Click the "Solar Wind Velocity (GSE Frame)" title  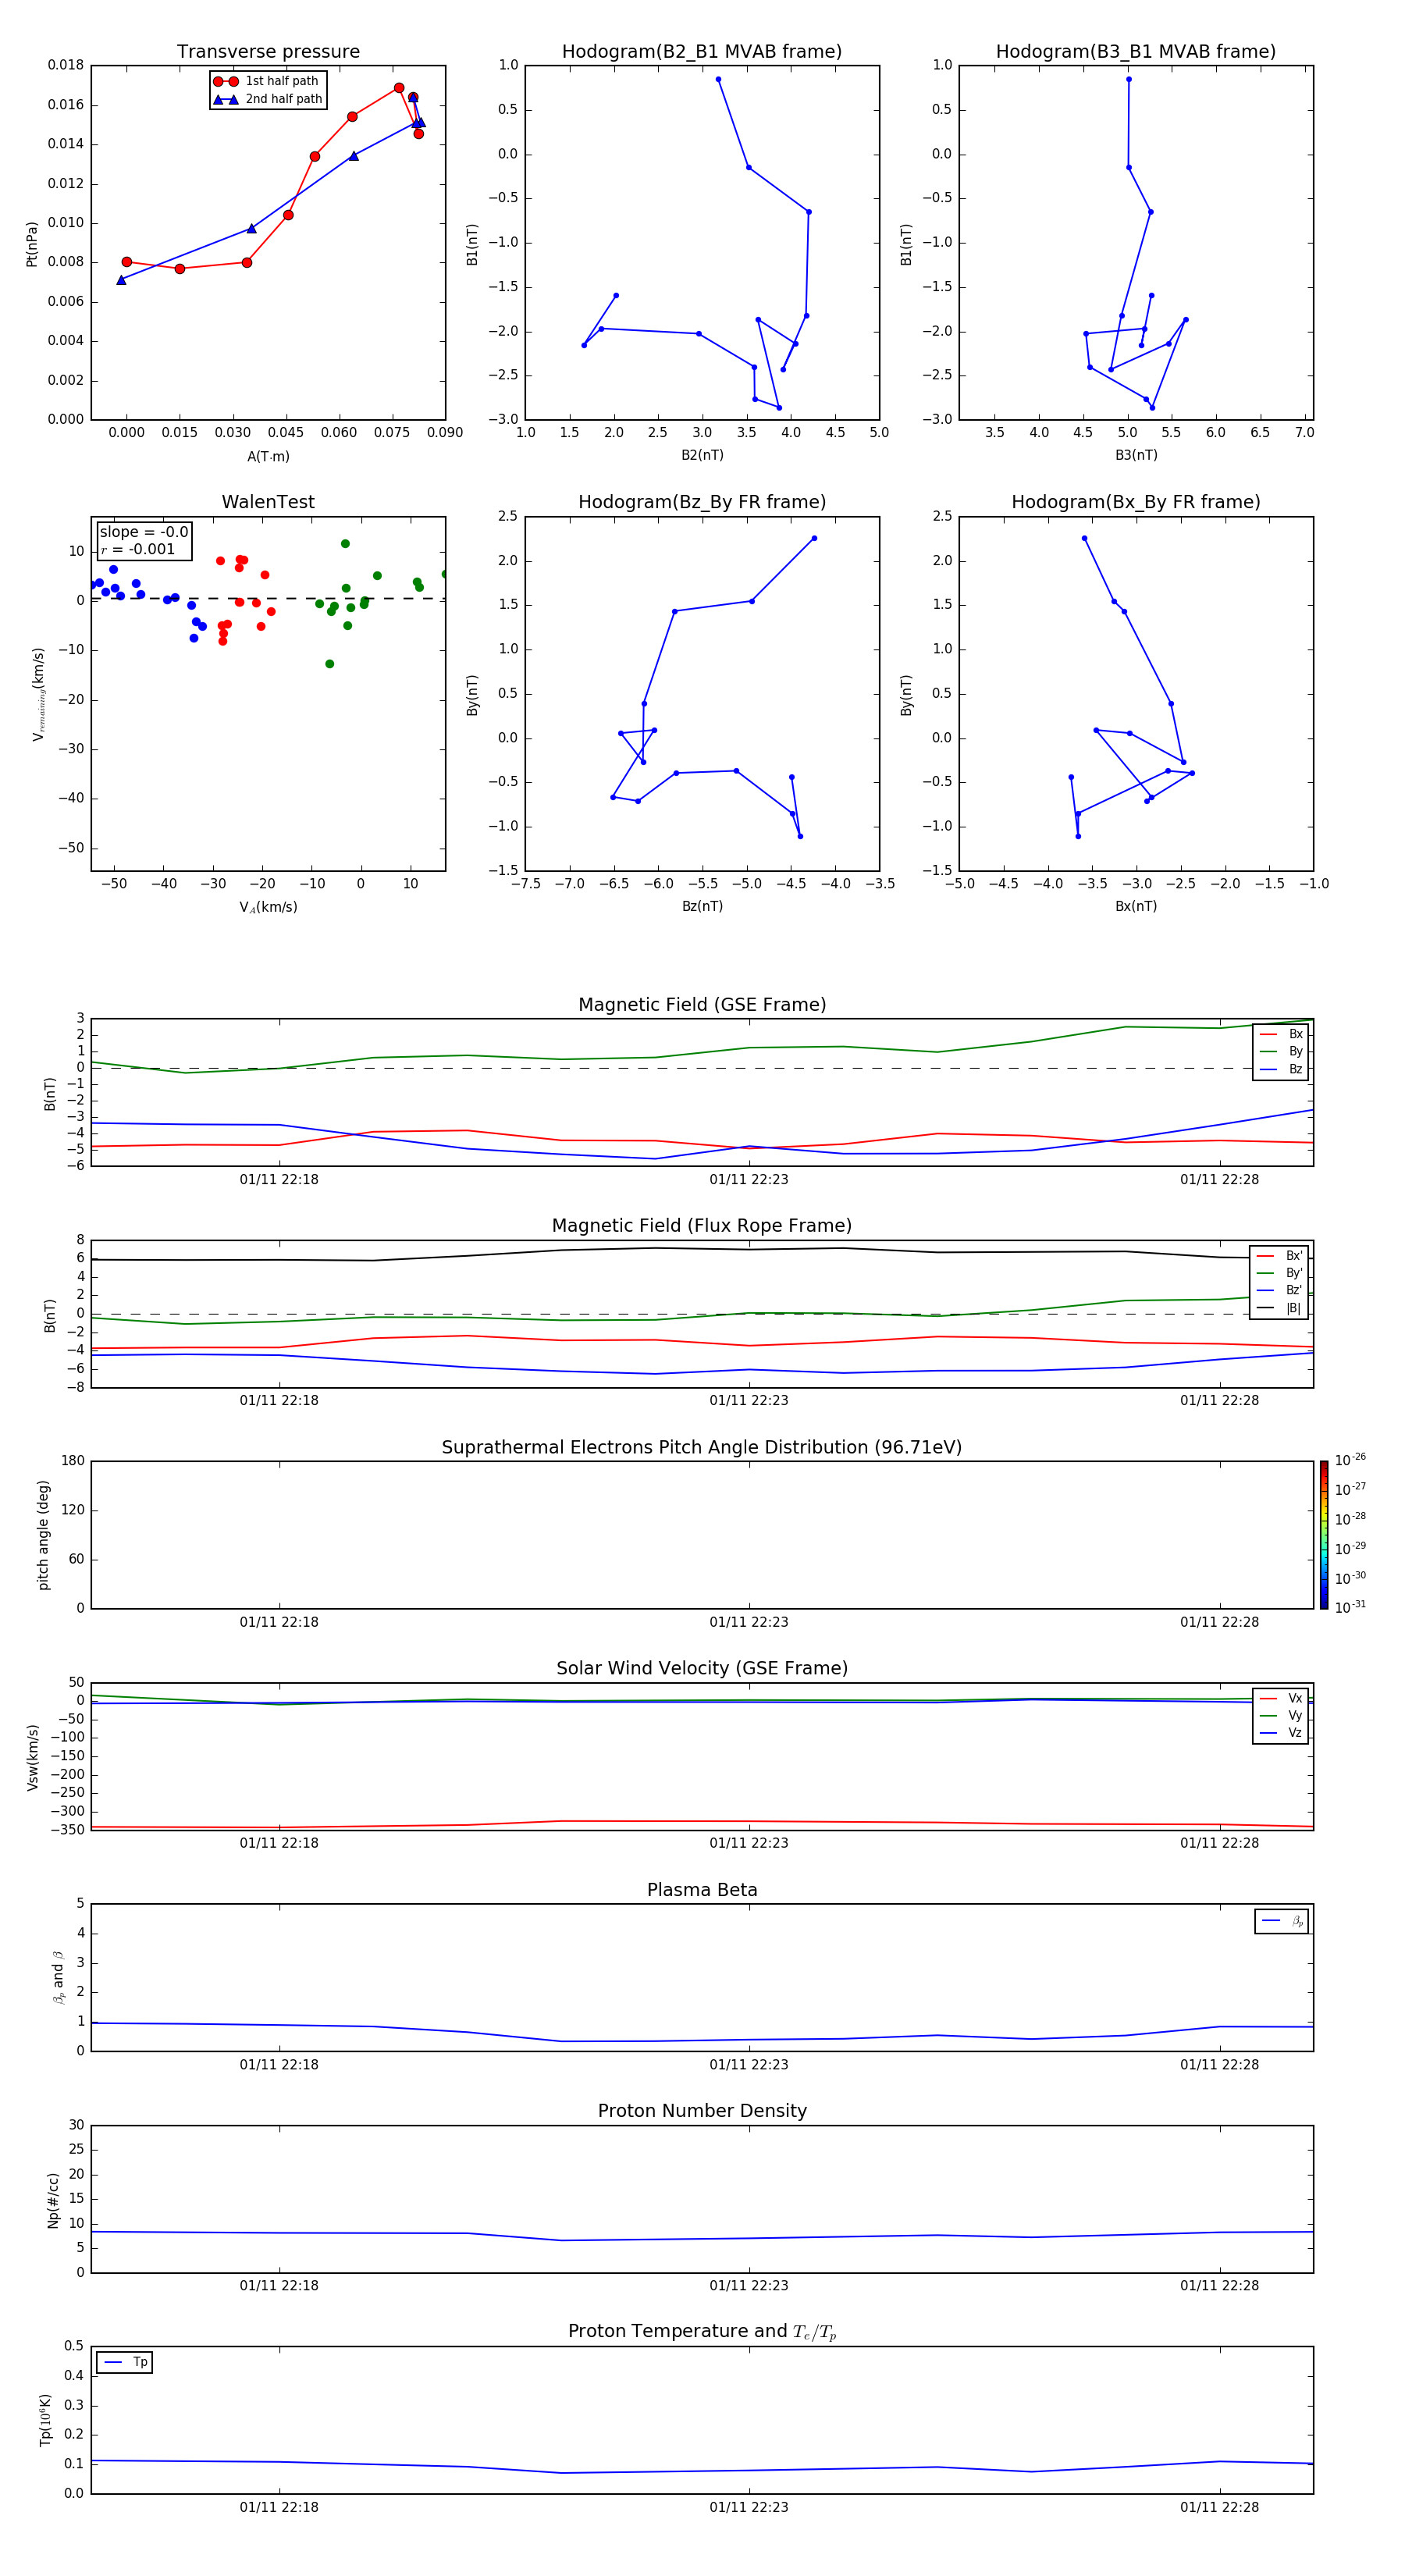pyautogui.click(x=702, y=1668)
